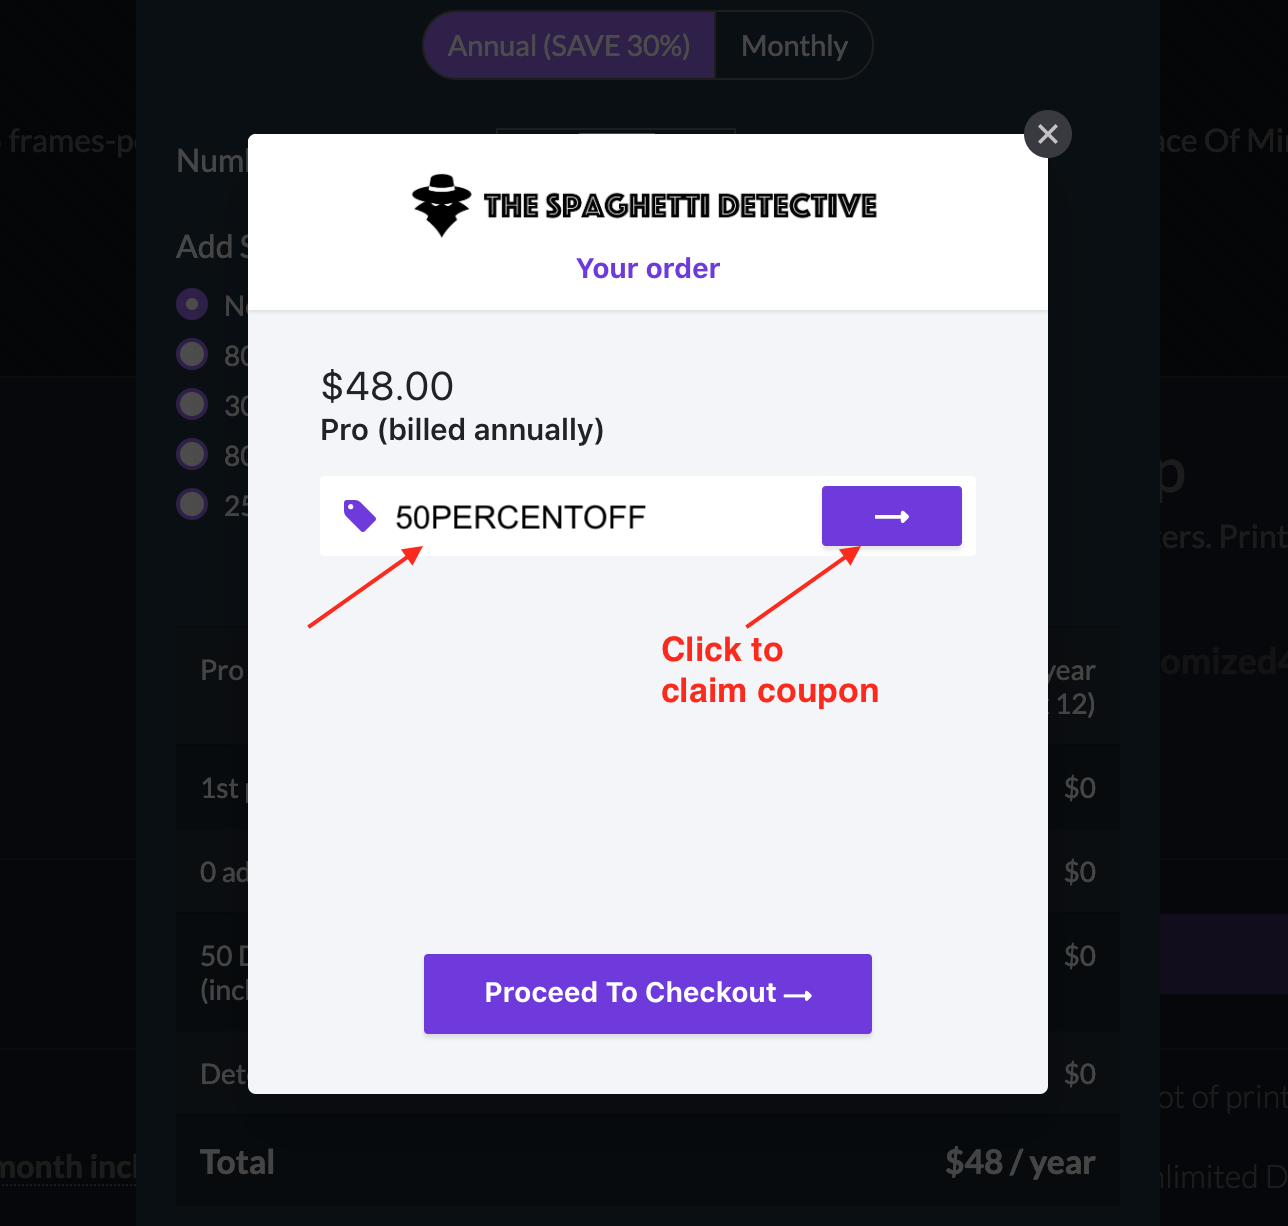Click Pro (billed annually) plan label

coord(462,430)
